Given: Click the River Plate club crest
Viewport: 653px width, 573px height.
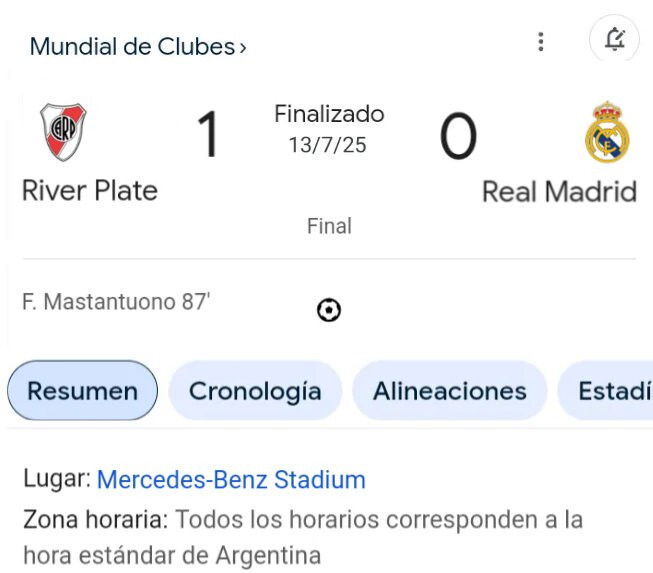Looking at the screenshot, I should tap(63, 132).
